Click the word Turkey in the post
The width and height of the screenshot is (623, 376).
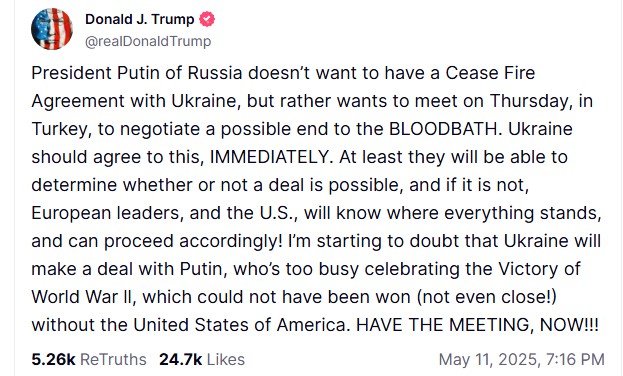click(60, 130)
